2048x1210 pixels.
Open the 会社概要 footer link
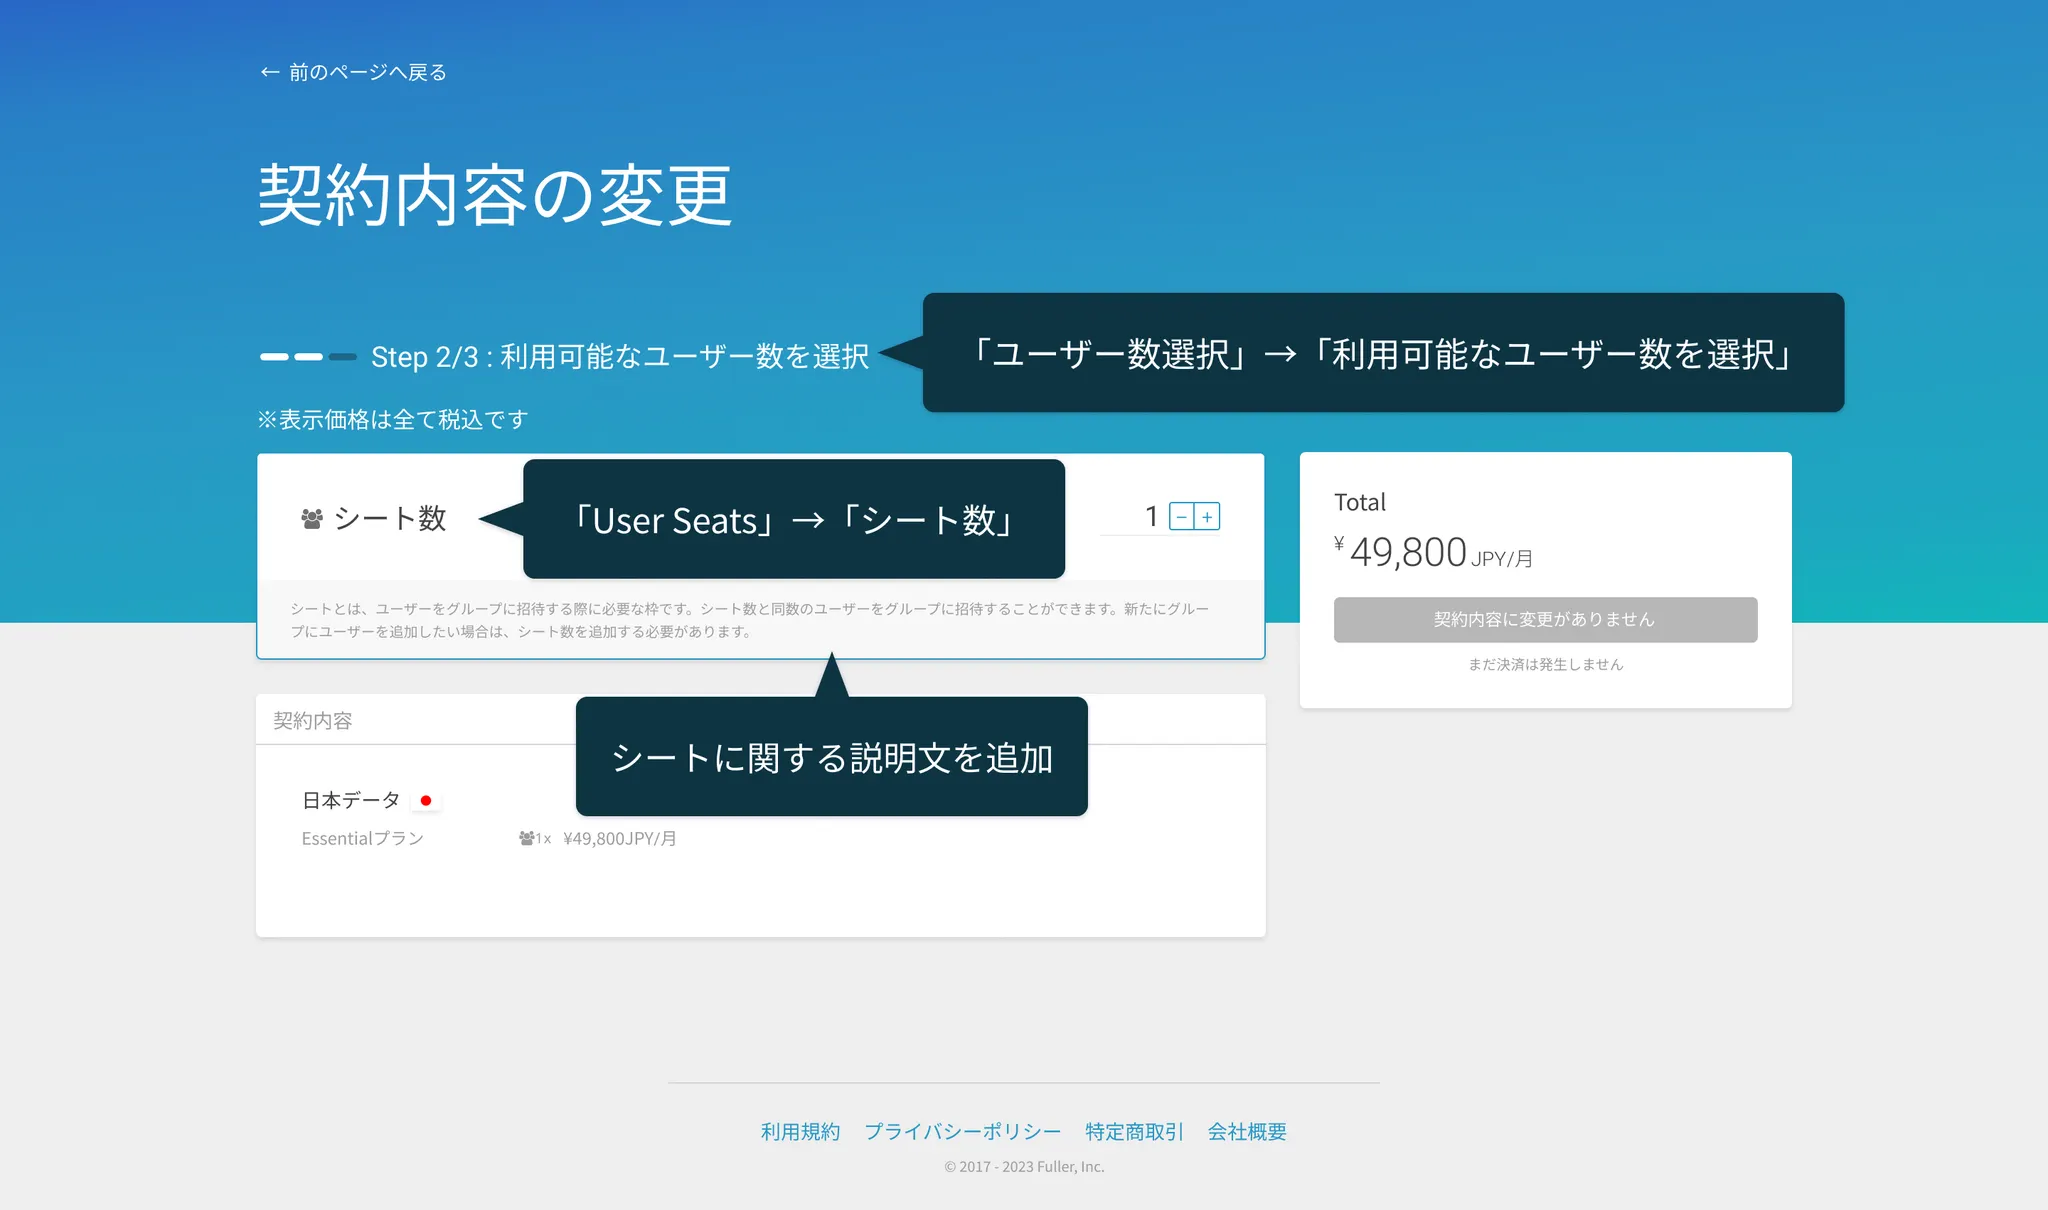coord(1247,1131)
